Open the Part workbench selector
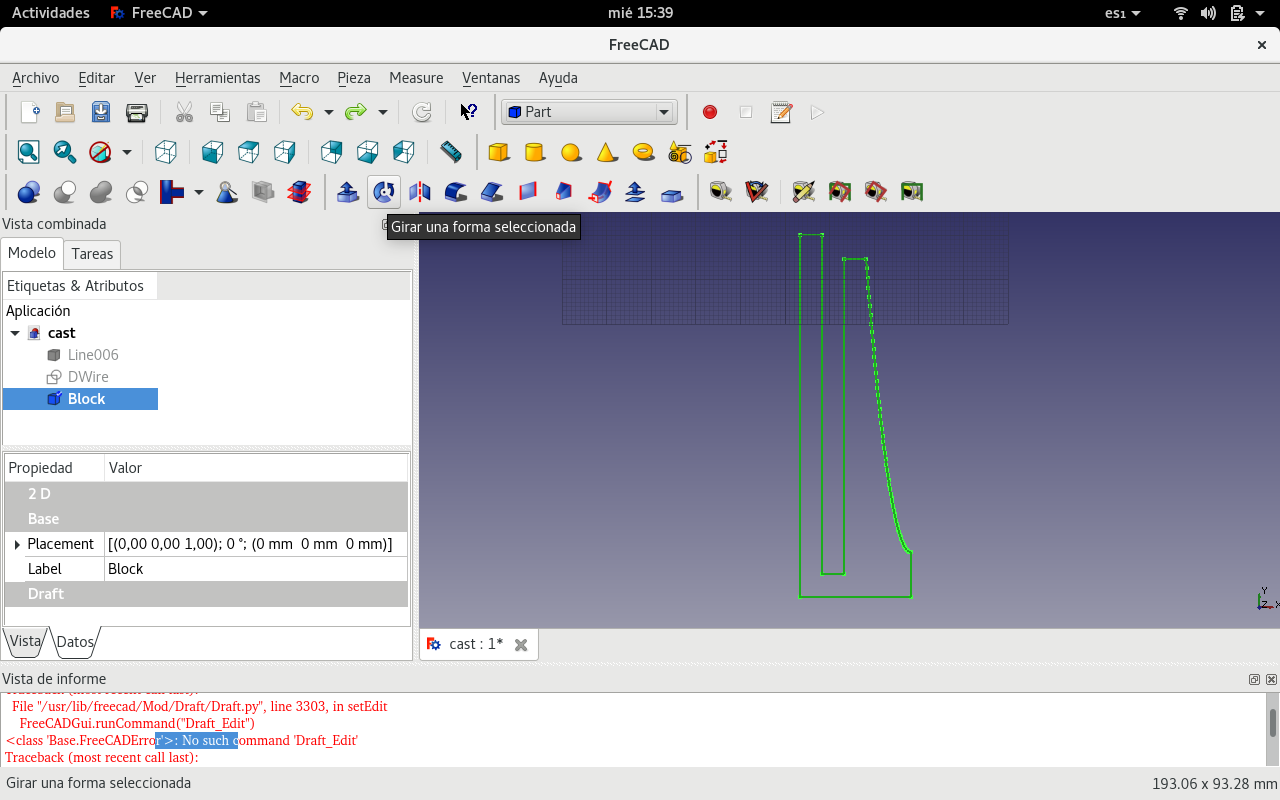This screenshot has height=800, width=1280. pyautogui.click(x=589, y=112)
